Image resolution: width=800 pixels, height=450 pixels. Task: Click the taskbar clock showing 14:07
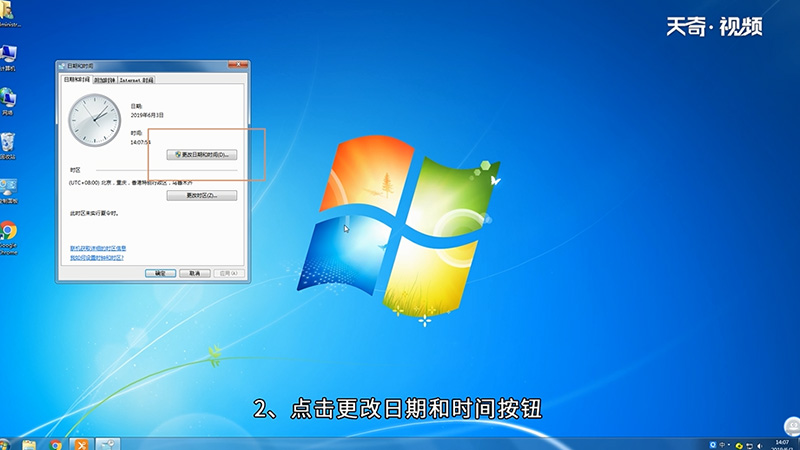(x=782, y=444)
